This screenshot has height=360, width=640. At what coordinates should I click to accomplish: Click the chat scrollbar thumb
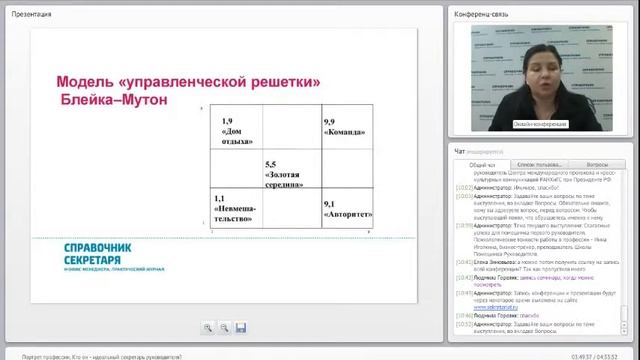(624, 313)
